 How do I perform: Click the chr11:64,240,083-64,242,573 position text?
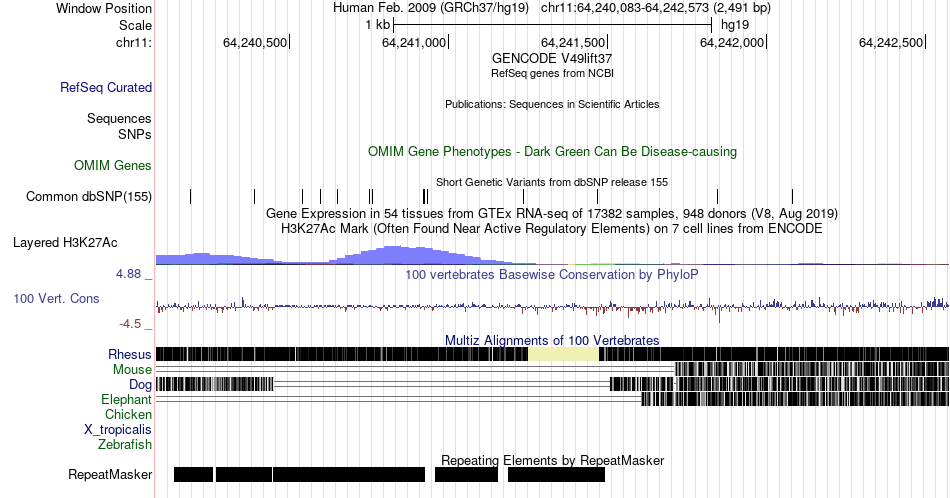point(656,8)
